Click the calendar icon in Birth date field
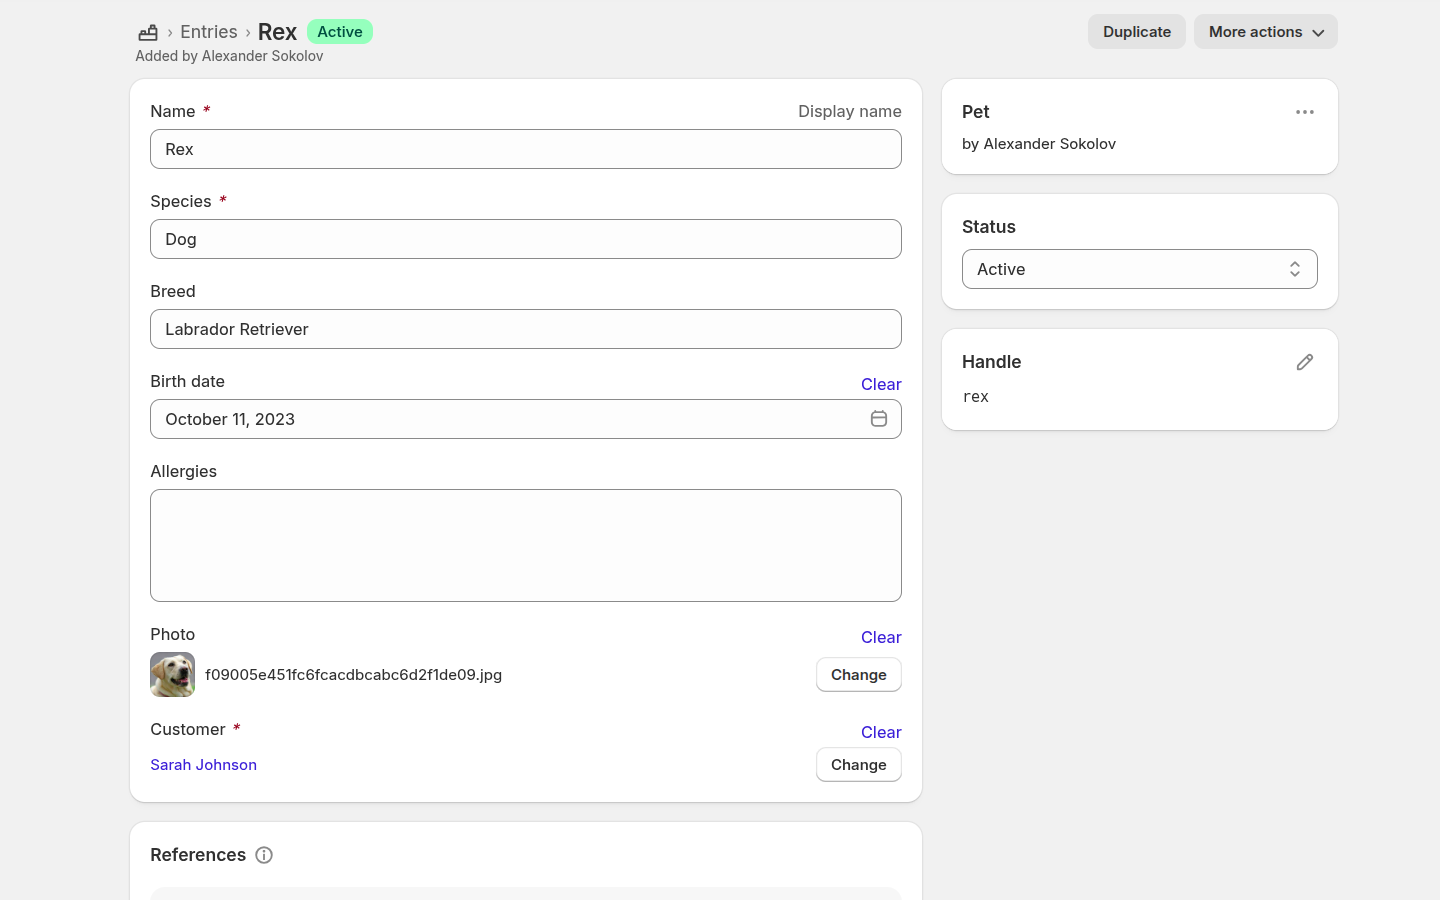This screenshot has width=1440, height=900. tap(879, 419)
